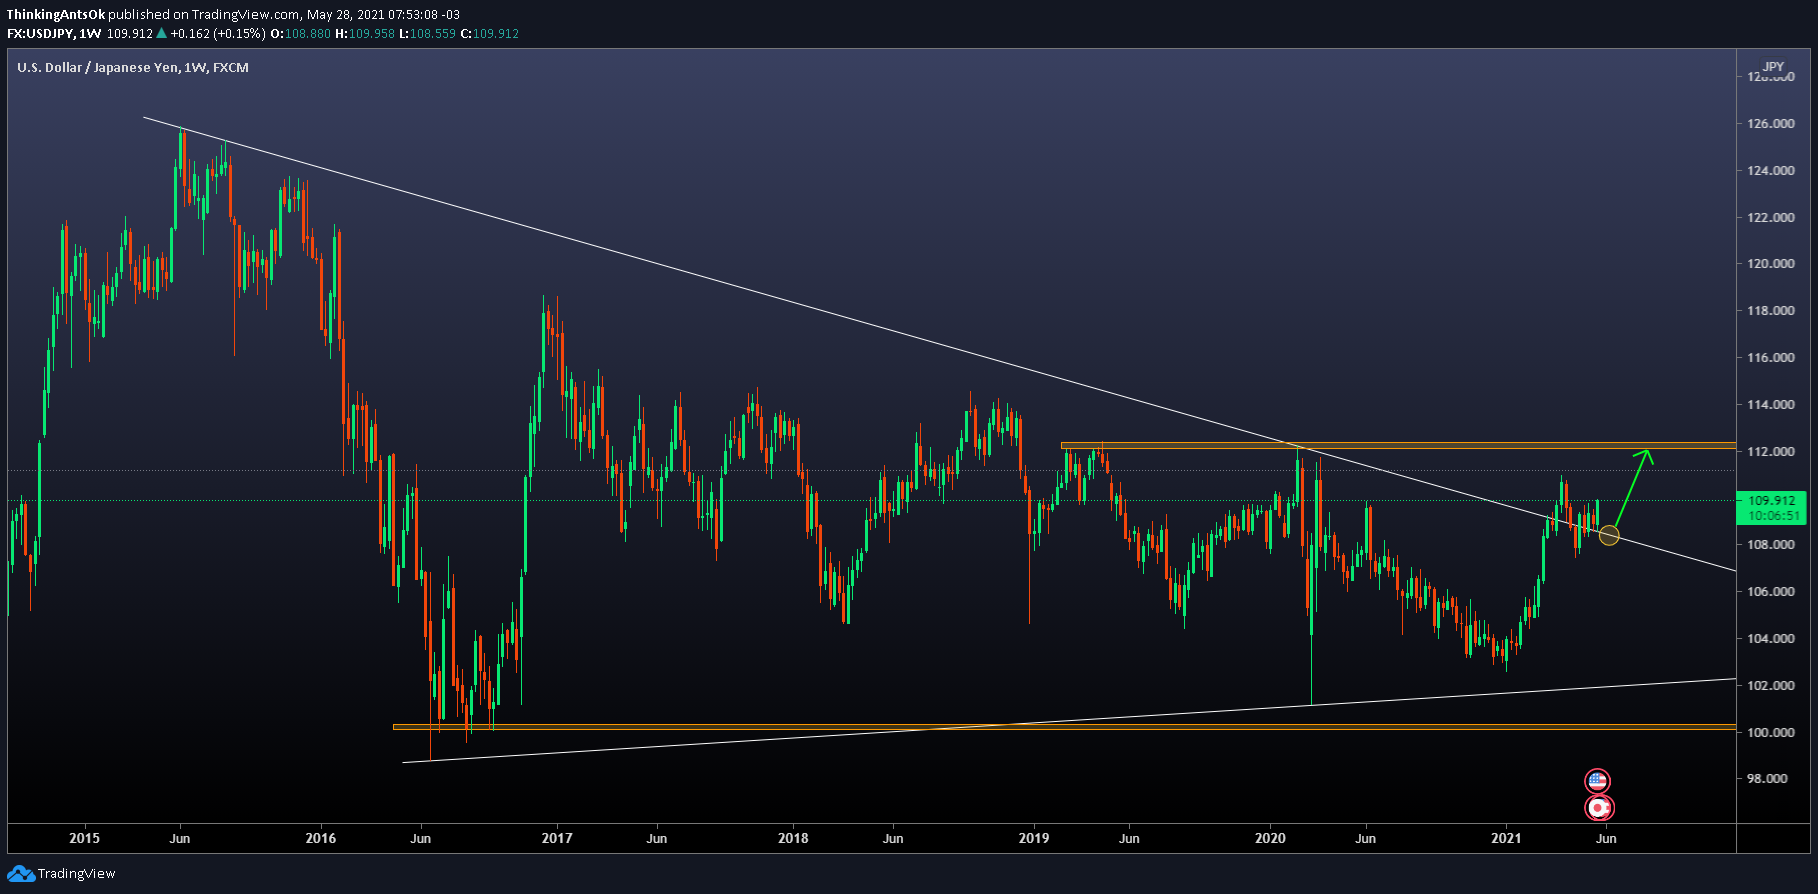Click the ThinkingAntsOk author name

pyautogui.click(x=55, y=14)
